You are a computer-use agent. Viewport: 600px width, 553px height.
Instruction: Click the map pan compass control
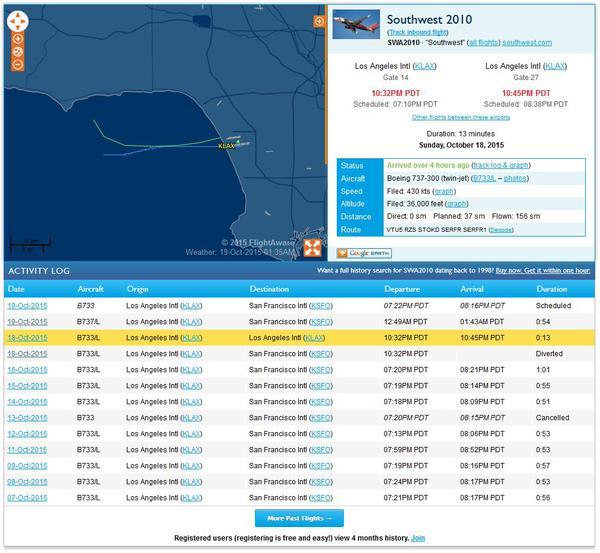click(18, 21)
